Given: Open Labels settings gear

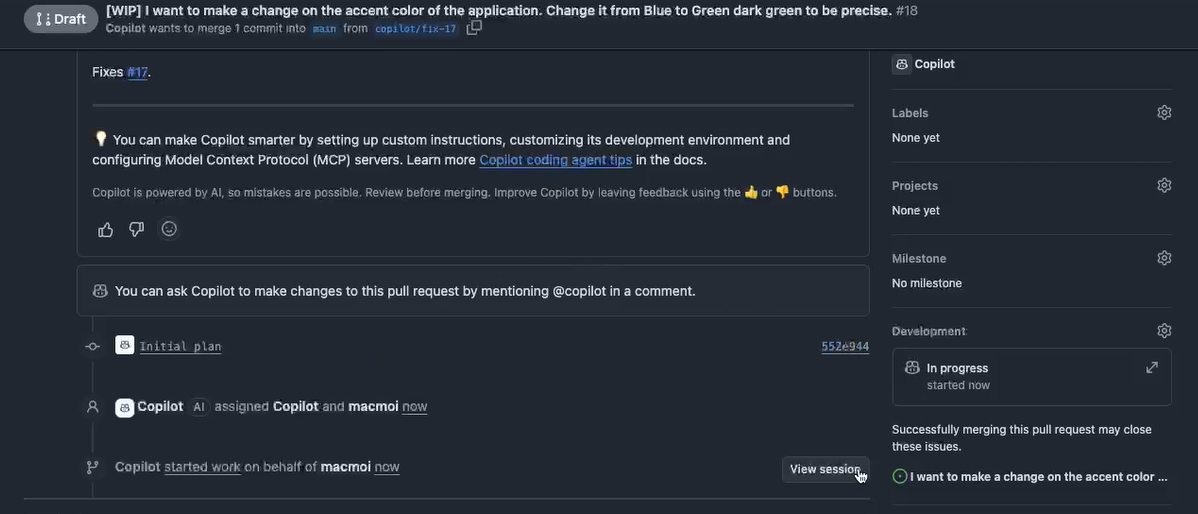Looking at the screenshot, I should coord(1164,113).
